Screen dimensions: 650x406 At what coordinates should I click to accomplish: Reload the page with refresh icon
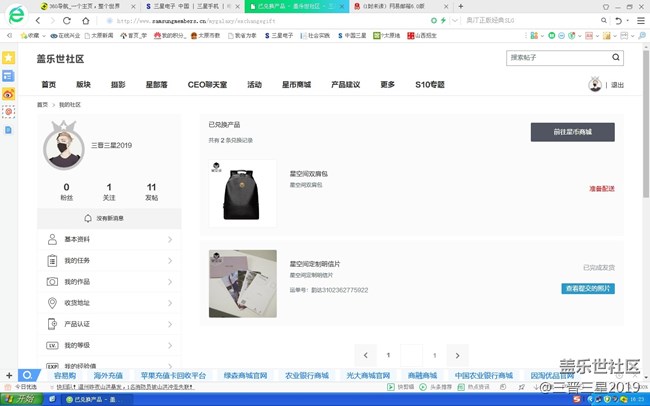[66, 20]
